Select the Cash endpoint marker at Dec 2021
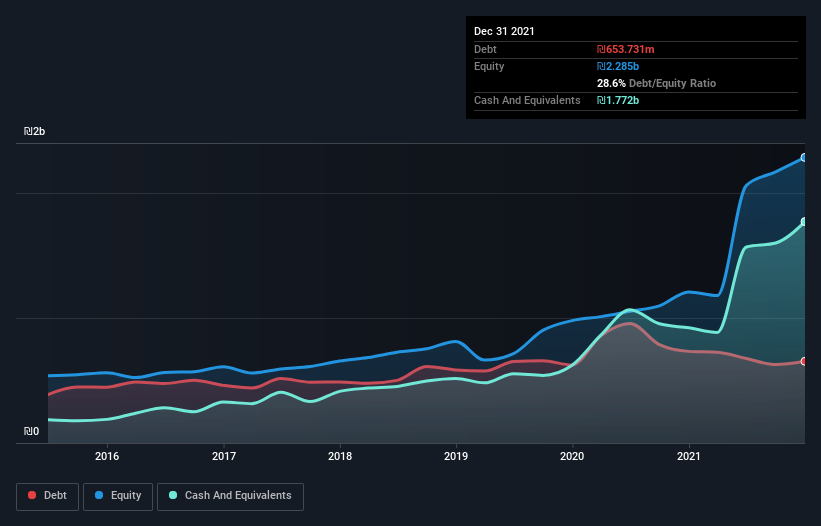The image size is (821, 526). click(x=804, y=222)
